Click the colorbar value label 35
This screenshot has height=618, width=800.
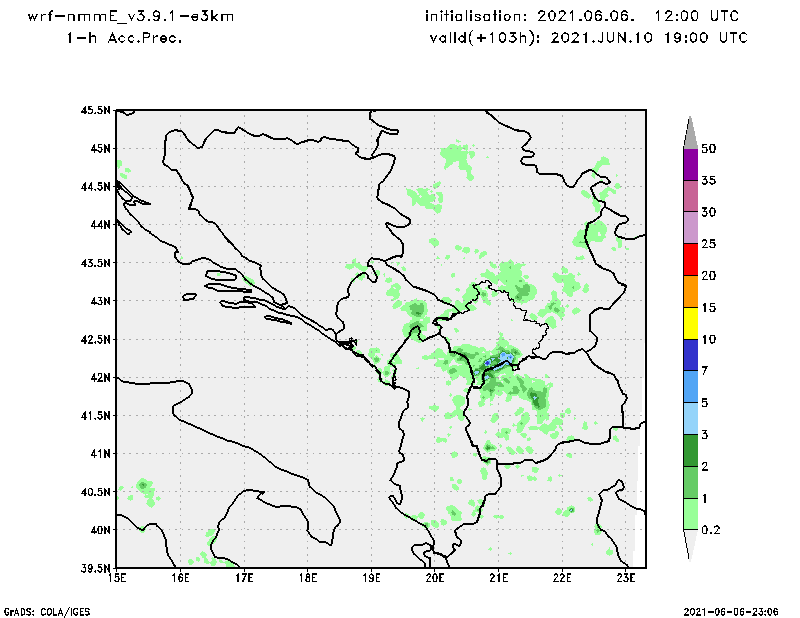pyautogui.click(x=709, y=180)
